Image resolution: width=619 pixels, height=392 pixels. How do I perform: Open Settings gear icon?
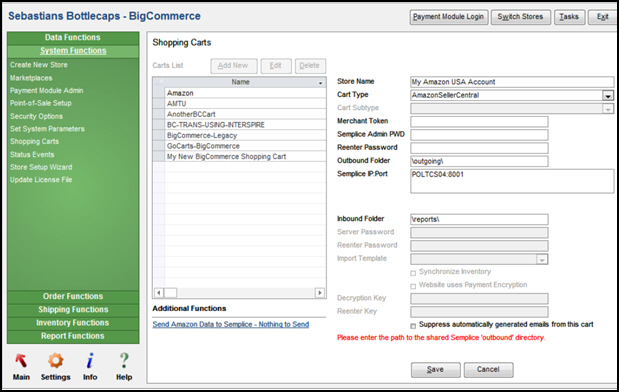point(56,361)
